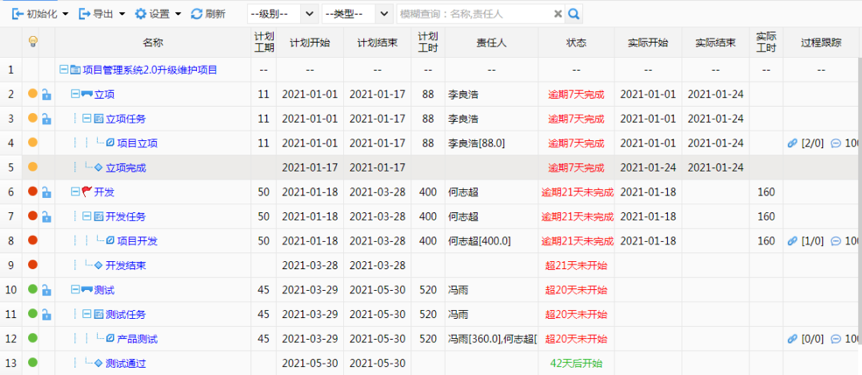Open the 初始化 dropdown menu
Viewport: 862px width, 375px height.
click(x=40, y=14)
